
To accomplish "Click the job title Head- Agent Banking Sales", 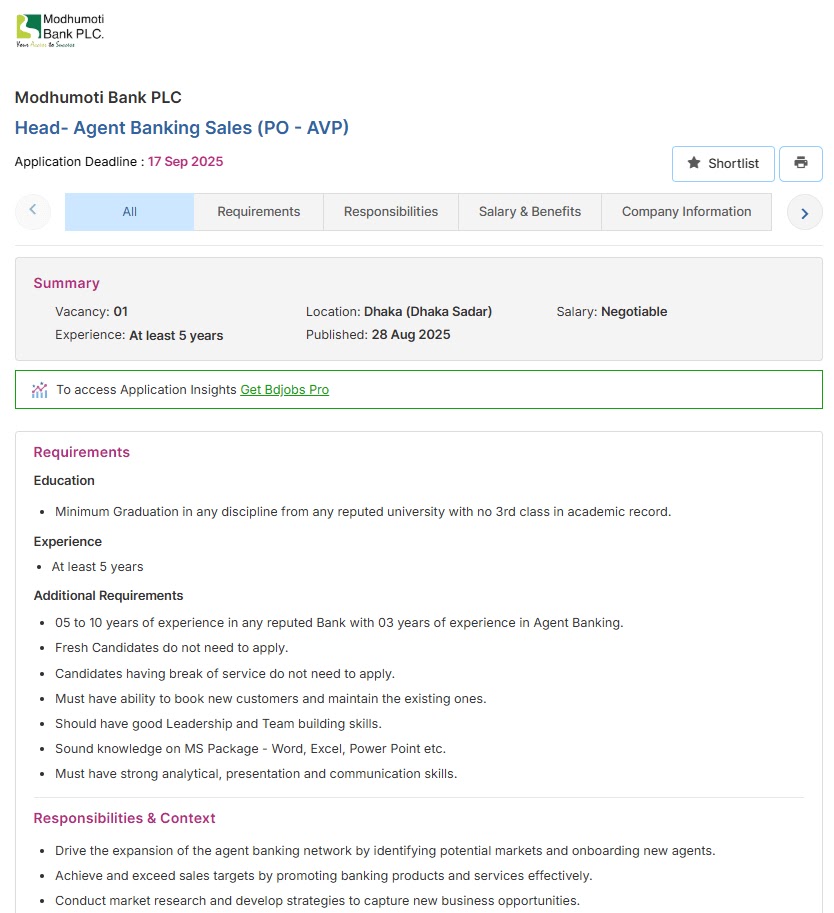I will tap(181, 128).
